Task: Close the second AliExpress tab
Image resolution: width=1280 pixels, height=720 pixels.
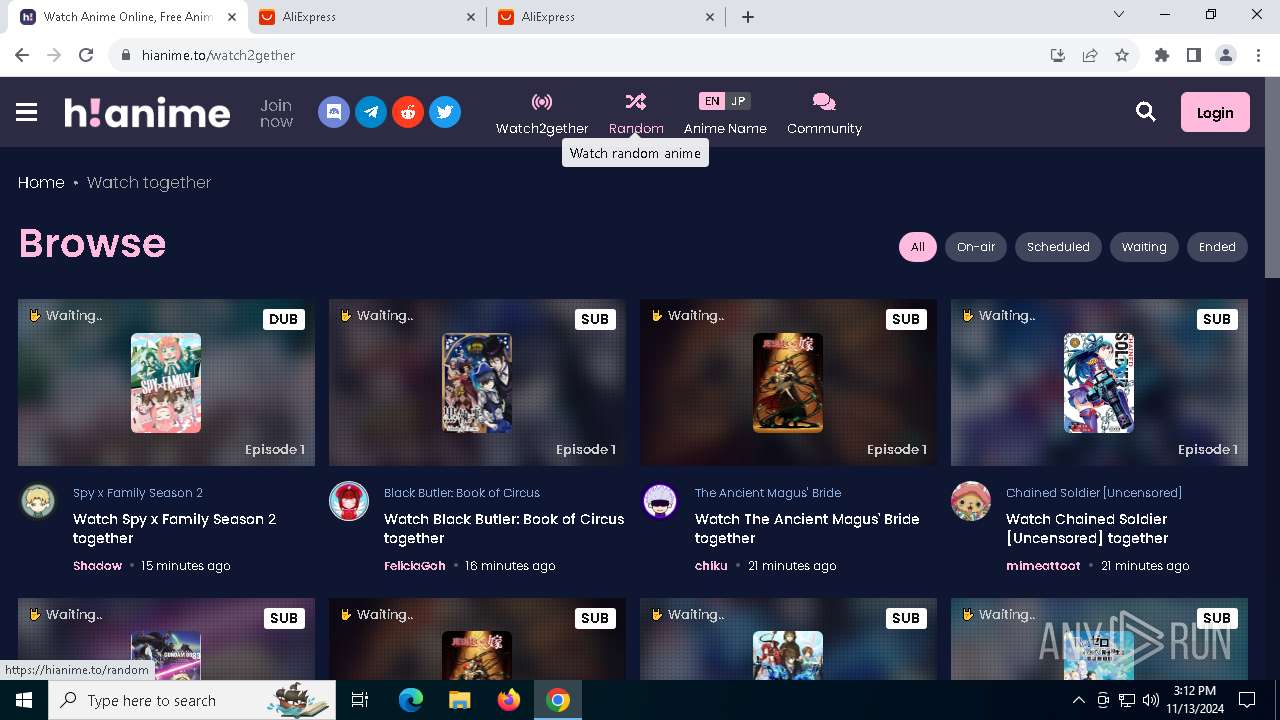Action: 711,17
